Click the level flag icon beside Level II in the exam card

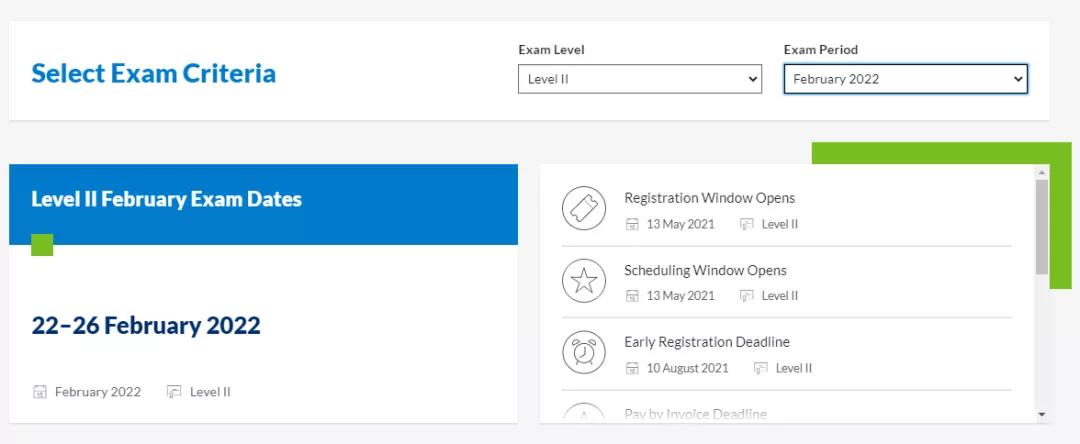click(x=174, y=392)
